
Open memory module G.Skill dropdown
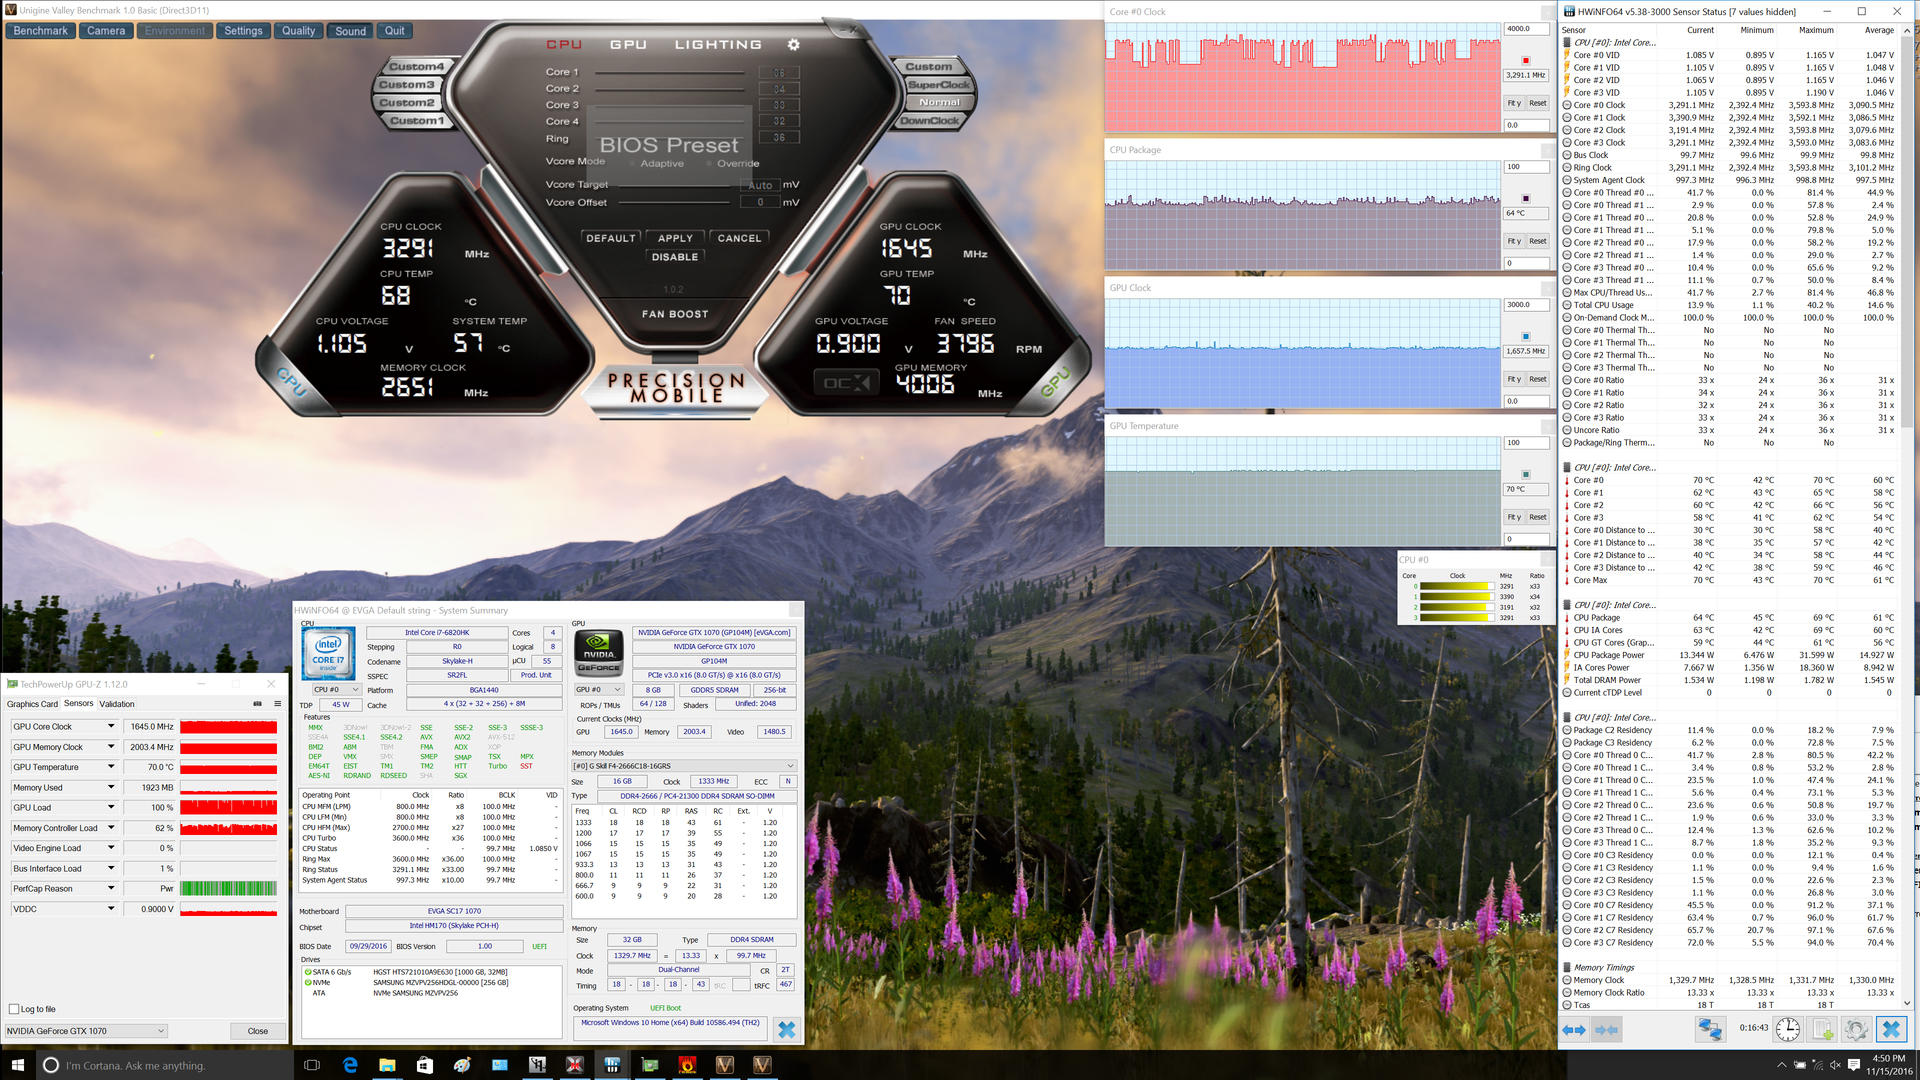pyautogui.click(x=684, y=766)
